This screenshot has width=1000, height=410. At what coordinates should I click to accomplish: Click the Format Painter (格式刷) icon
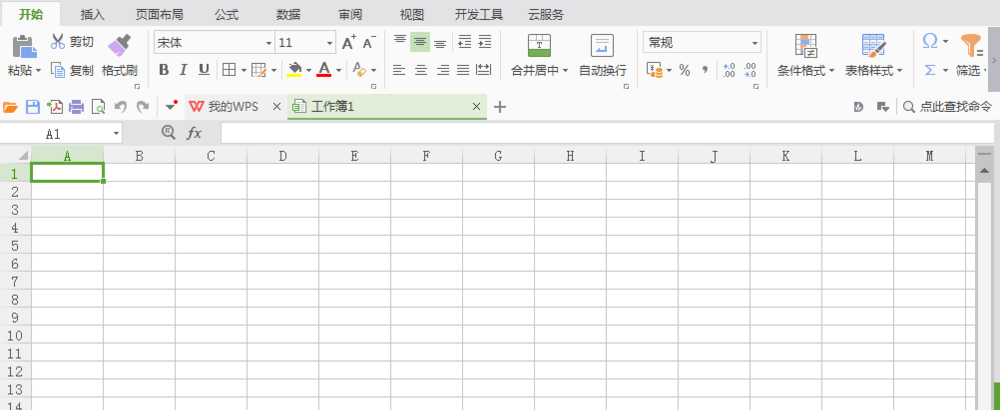click(x=119, y=45)
